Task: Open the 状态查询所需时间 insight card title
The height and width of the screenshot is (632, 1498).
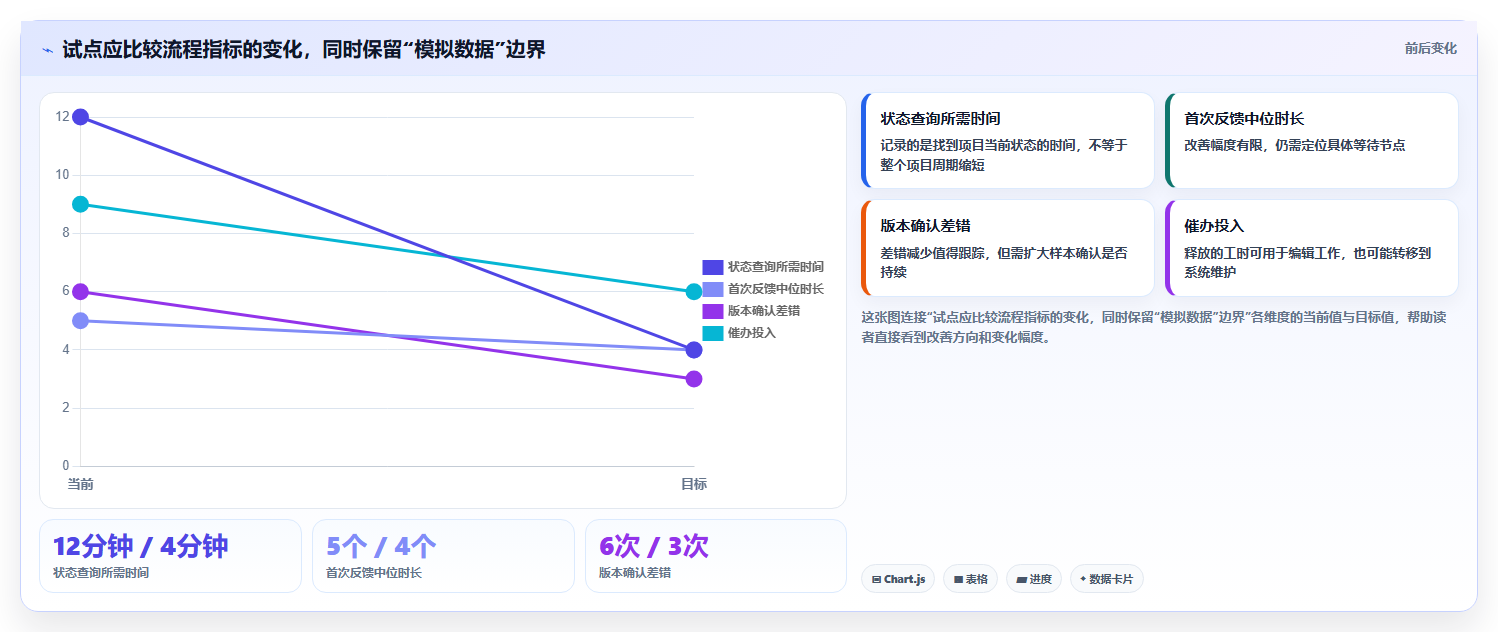Action: point(940,118)
